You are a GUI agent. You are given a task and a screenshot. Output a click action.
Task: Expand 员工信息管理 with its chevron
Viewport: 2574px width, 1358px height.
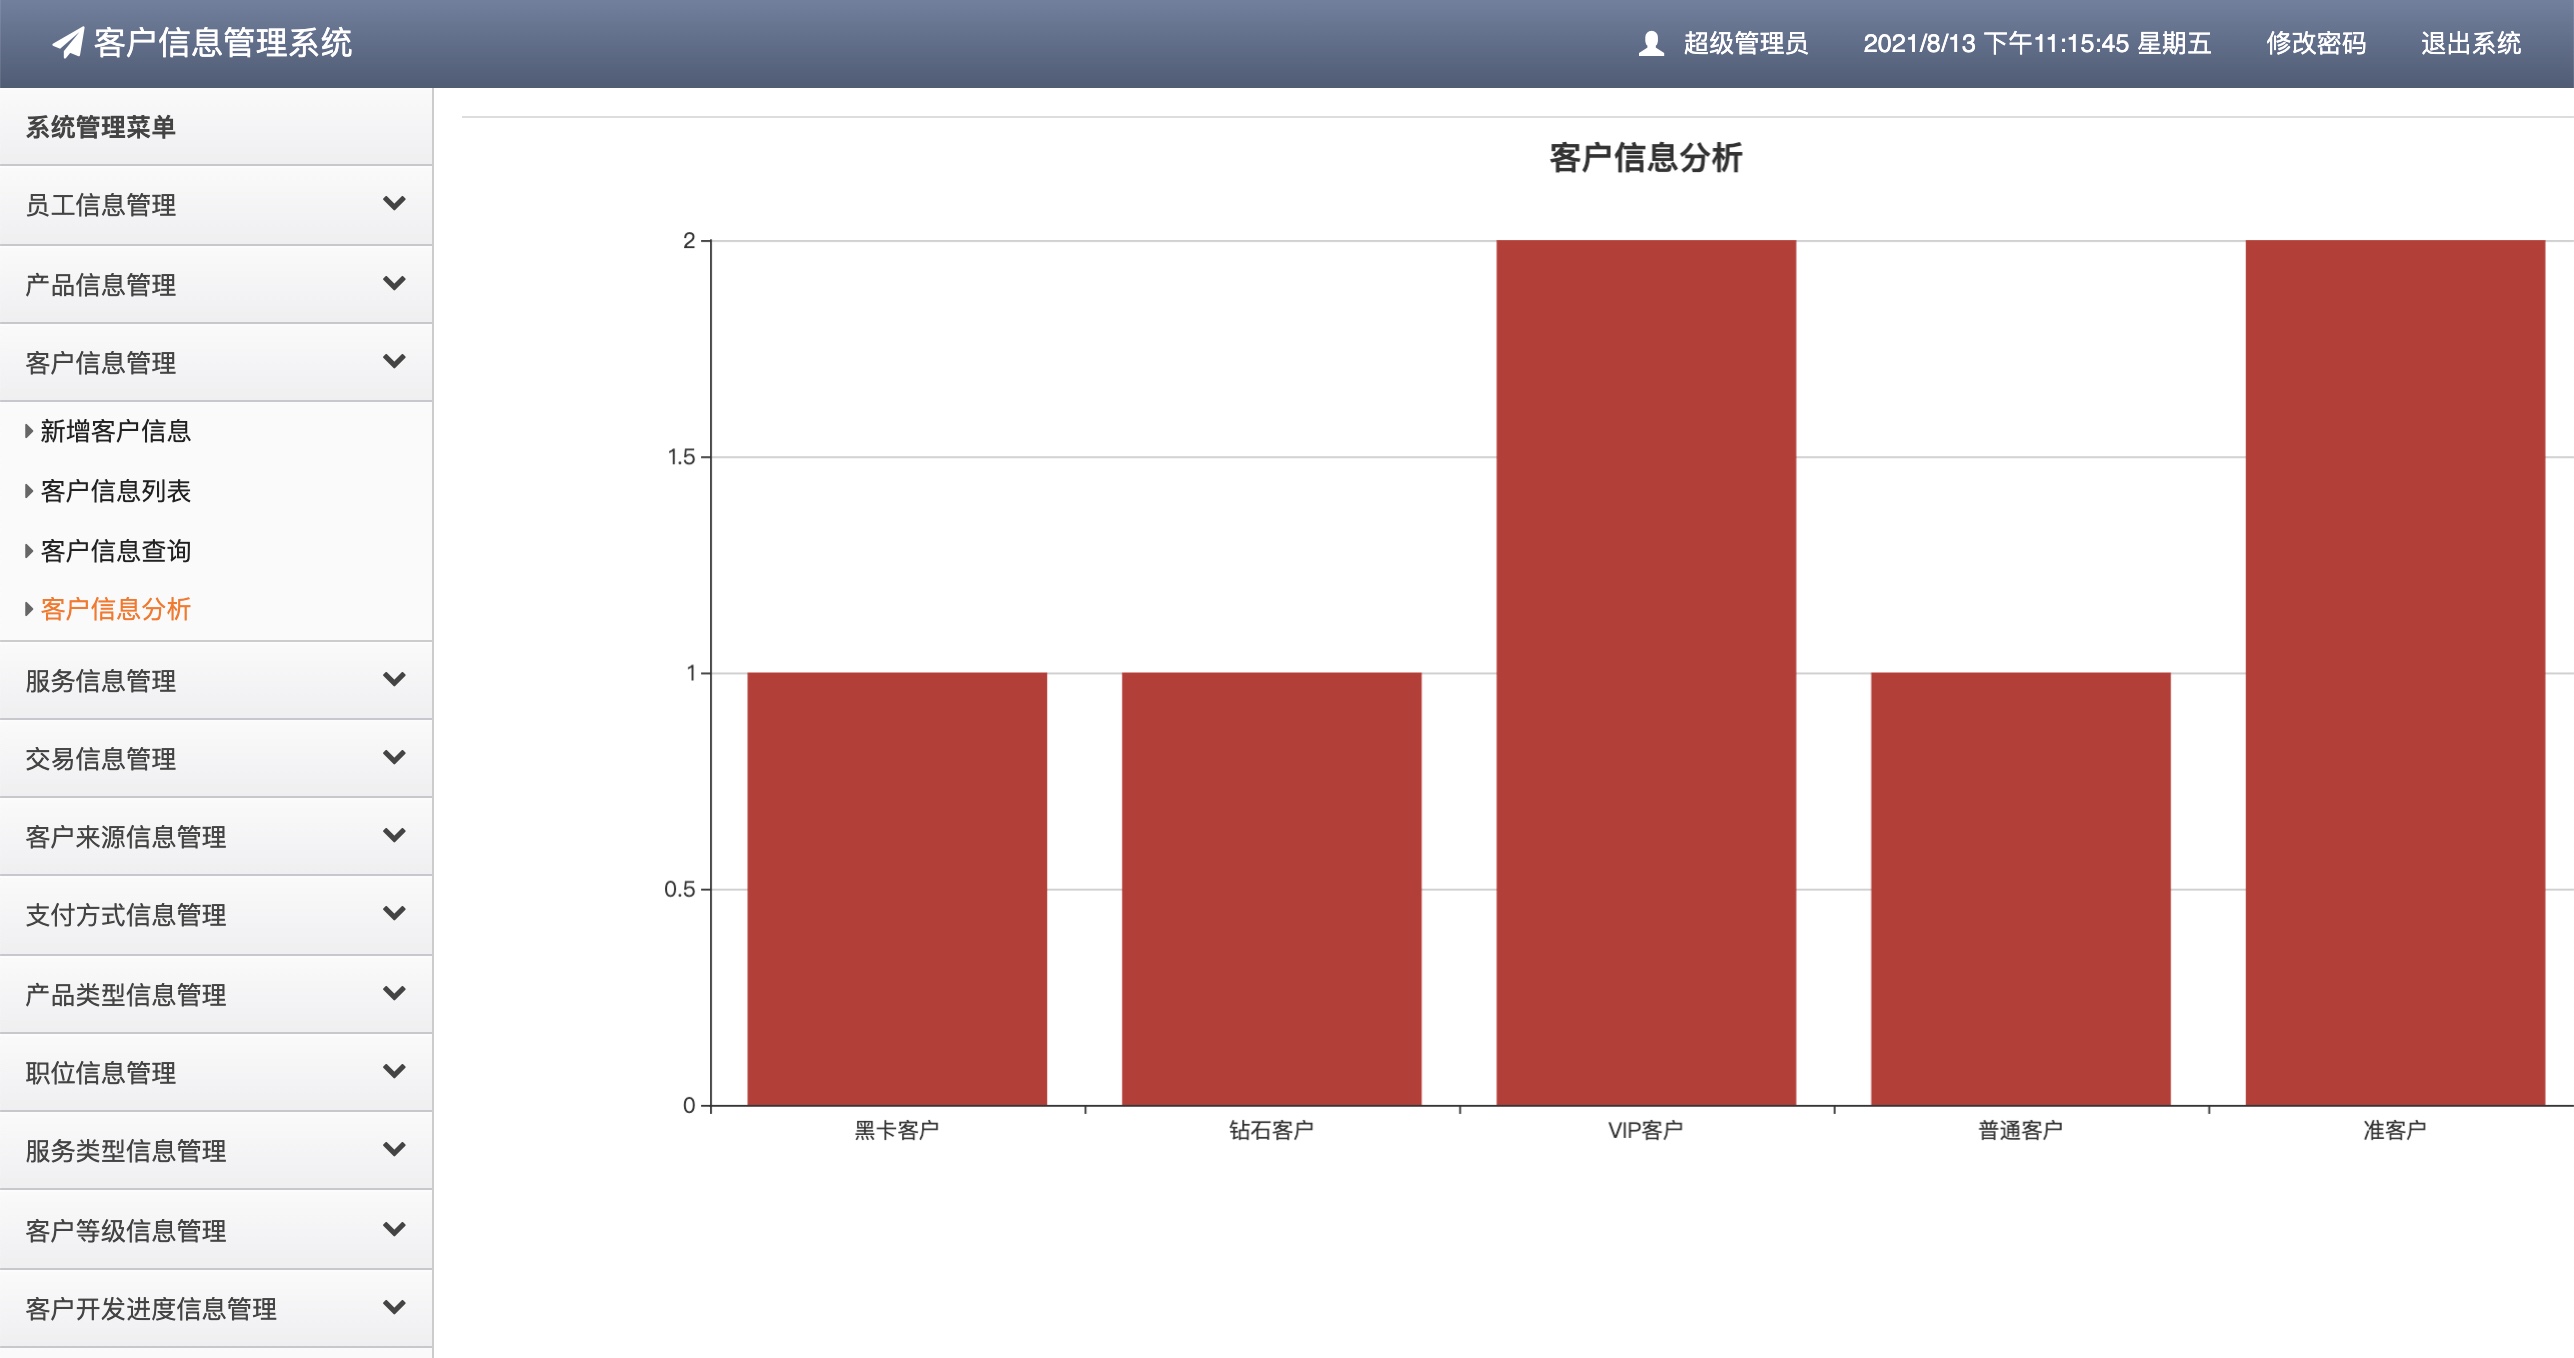pyautogui.click(x=394, y=203)
